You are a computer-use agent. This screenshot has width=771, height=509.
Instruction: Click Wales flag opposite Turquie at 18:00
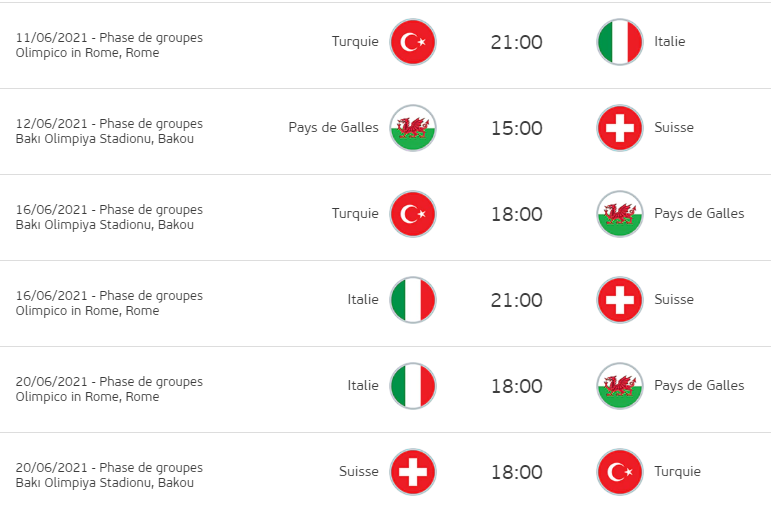pyautogui.click(x=620, y=214)
